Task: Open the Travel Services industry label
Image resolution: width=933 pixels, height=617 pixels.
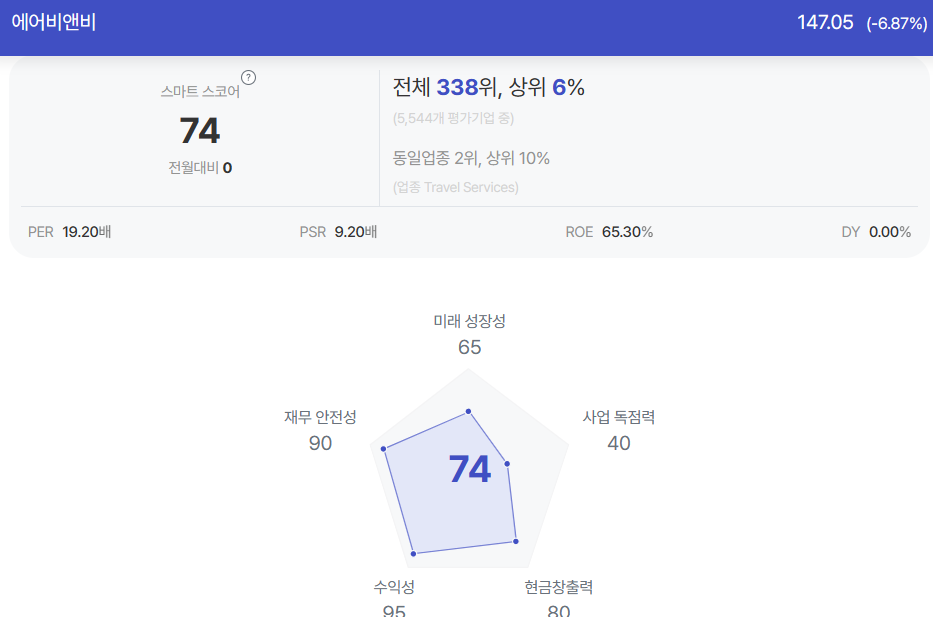Action: pyautogui.click(x=455, y=187)
